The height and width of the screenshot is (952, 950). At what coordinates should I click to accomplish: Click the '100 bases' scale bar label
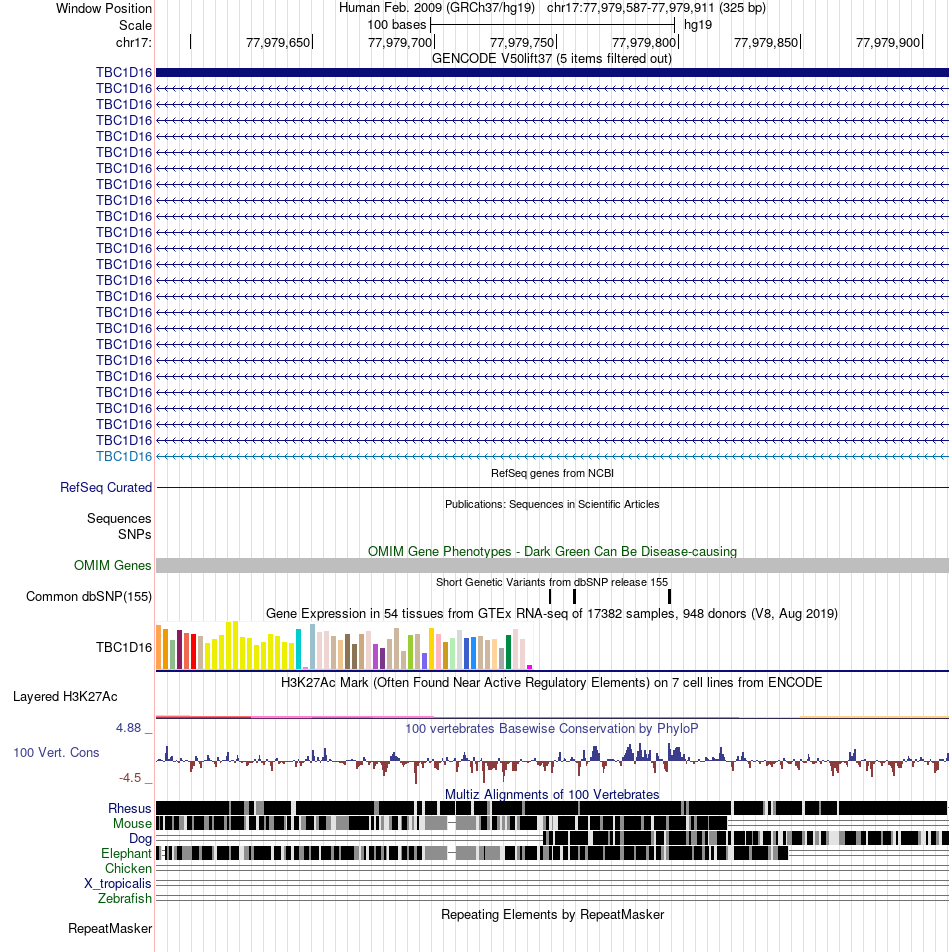[x=396, y=25]
